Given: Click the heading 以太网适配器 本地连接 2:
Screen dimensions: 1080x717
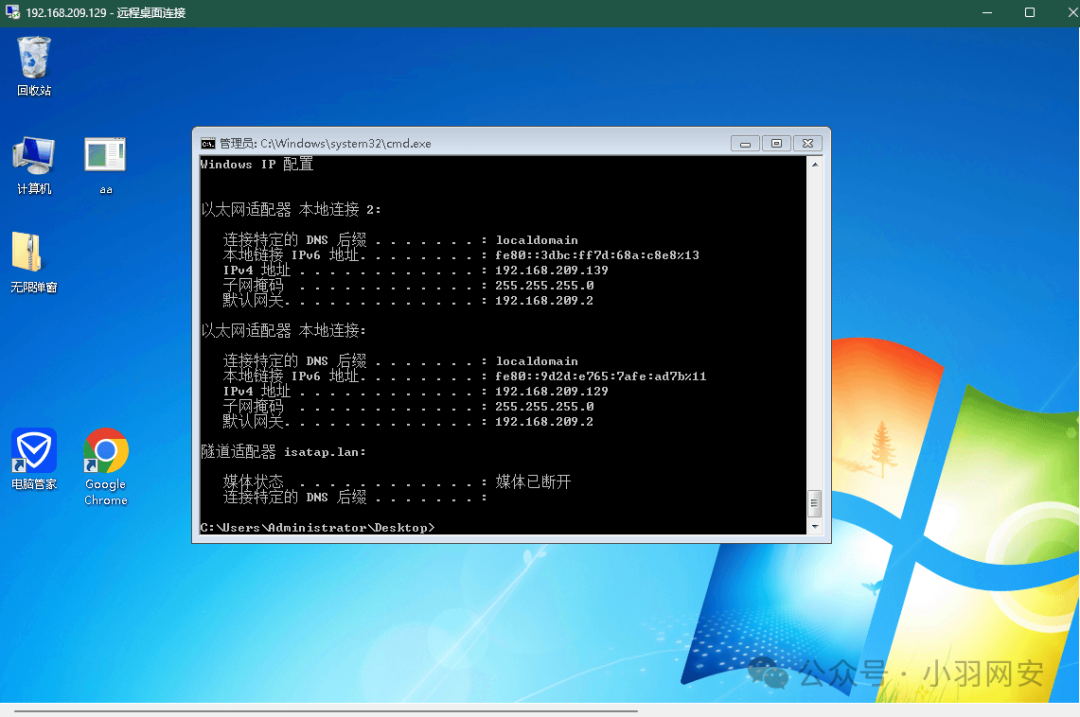Looking at the screenshot, I should [291, 209].
